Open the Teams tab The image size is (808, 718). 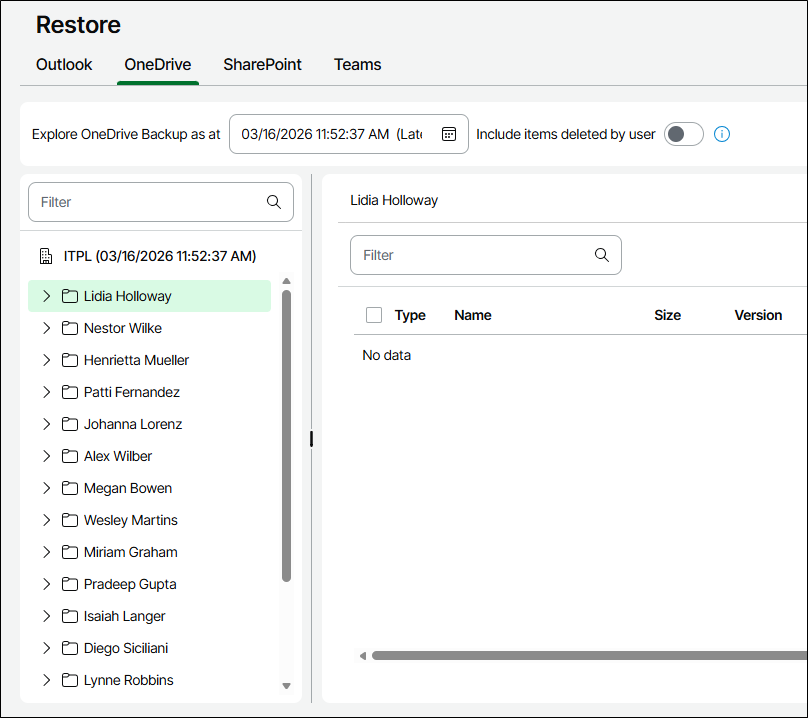point(357,64)
